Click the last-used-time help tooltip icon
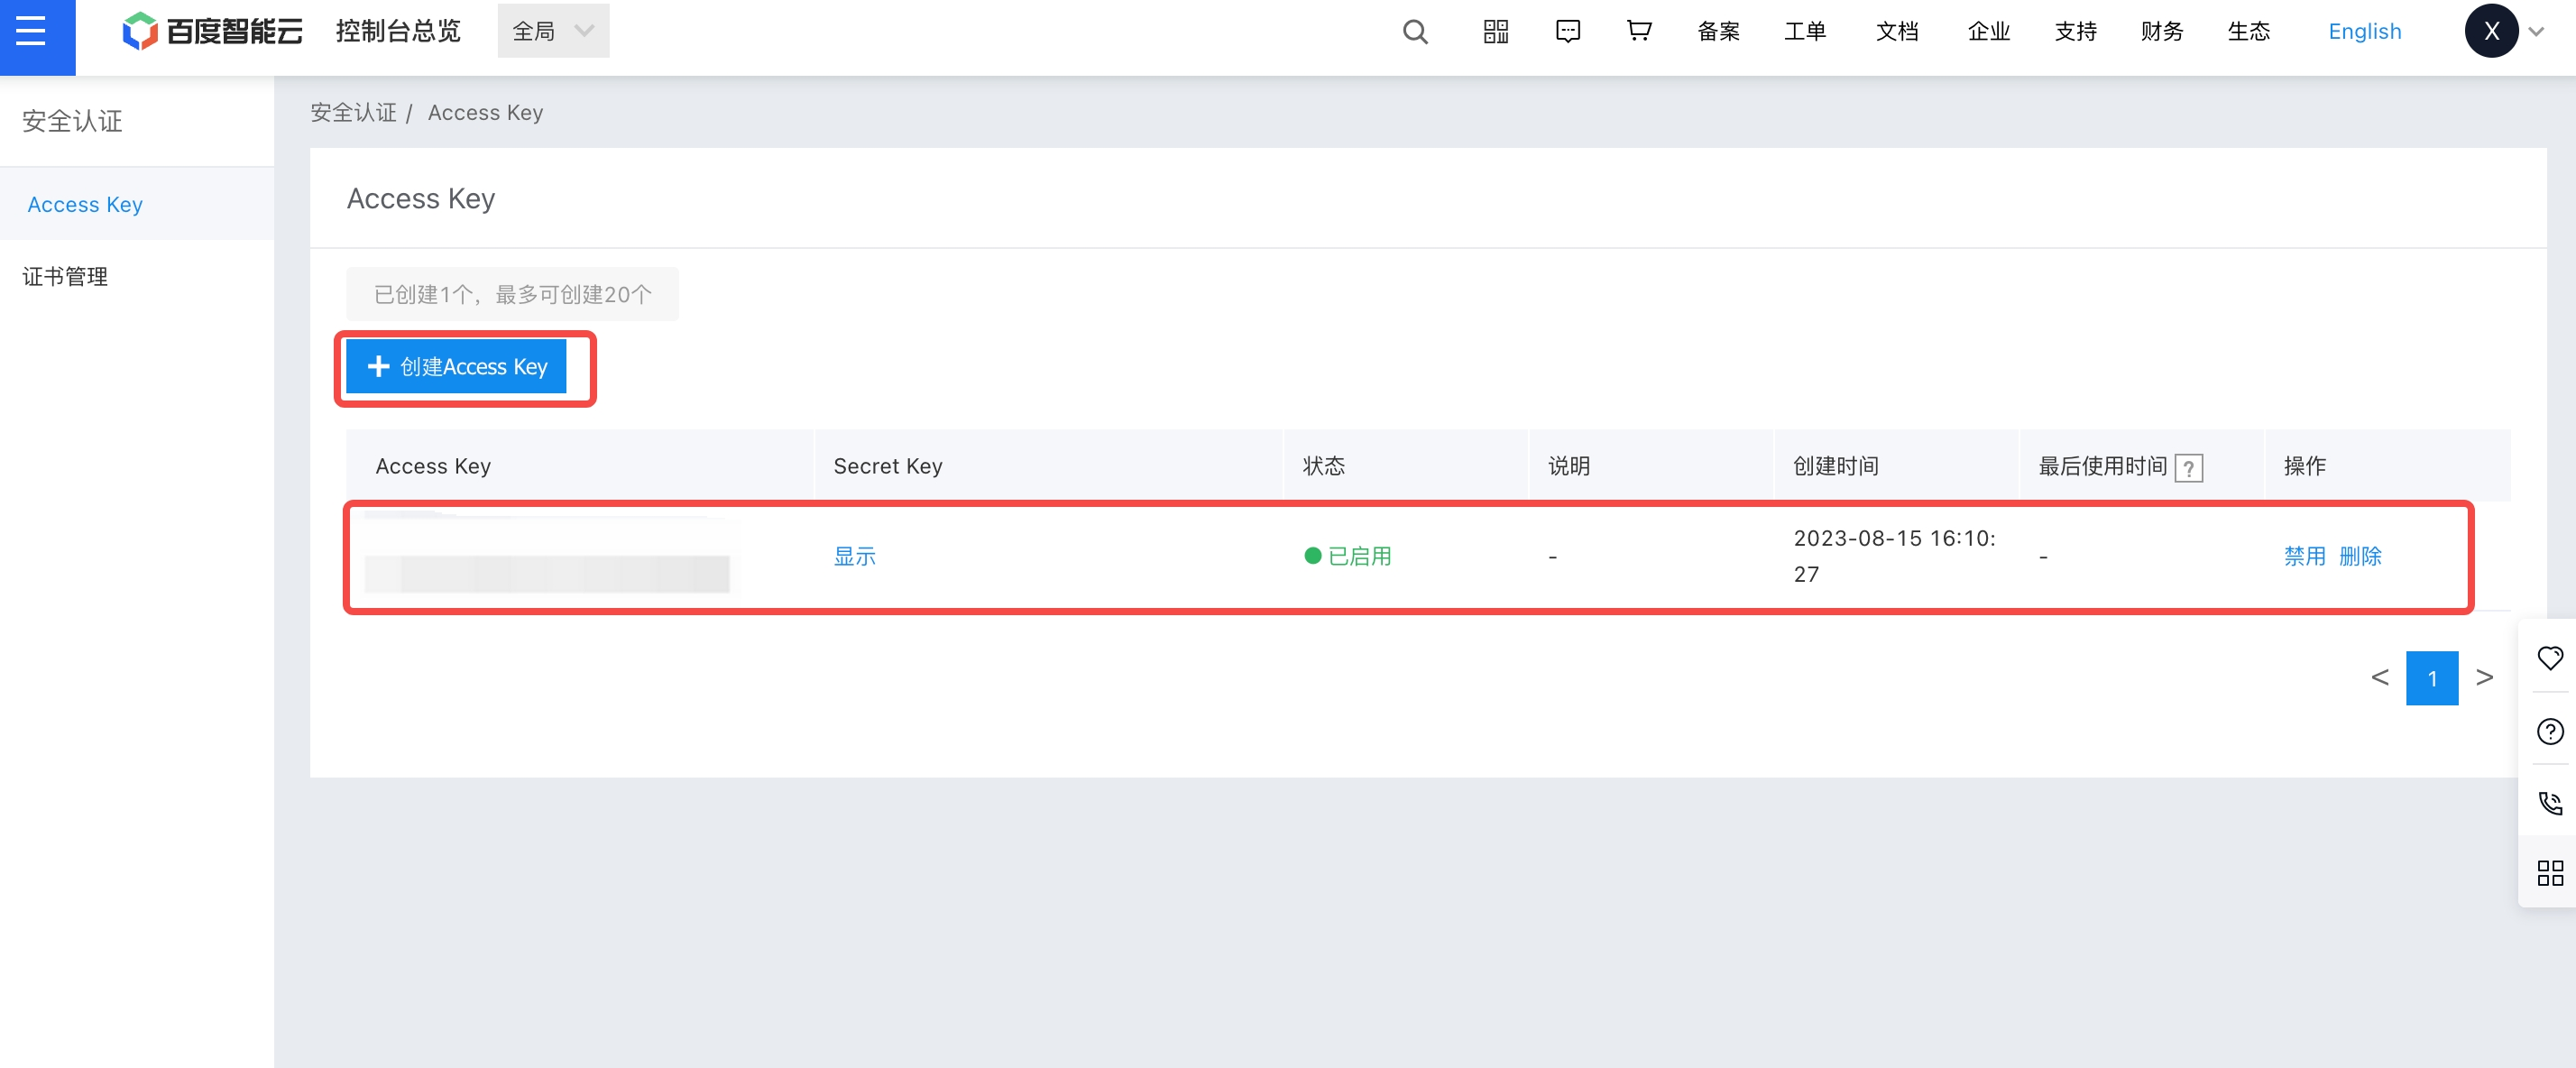Screen dimensions: 2576x1068 coord(2188,467)
